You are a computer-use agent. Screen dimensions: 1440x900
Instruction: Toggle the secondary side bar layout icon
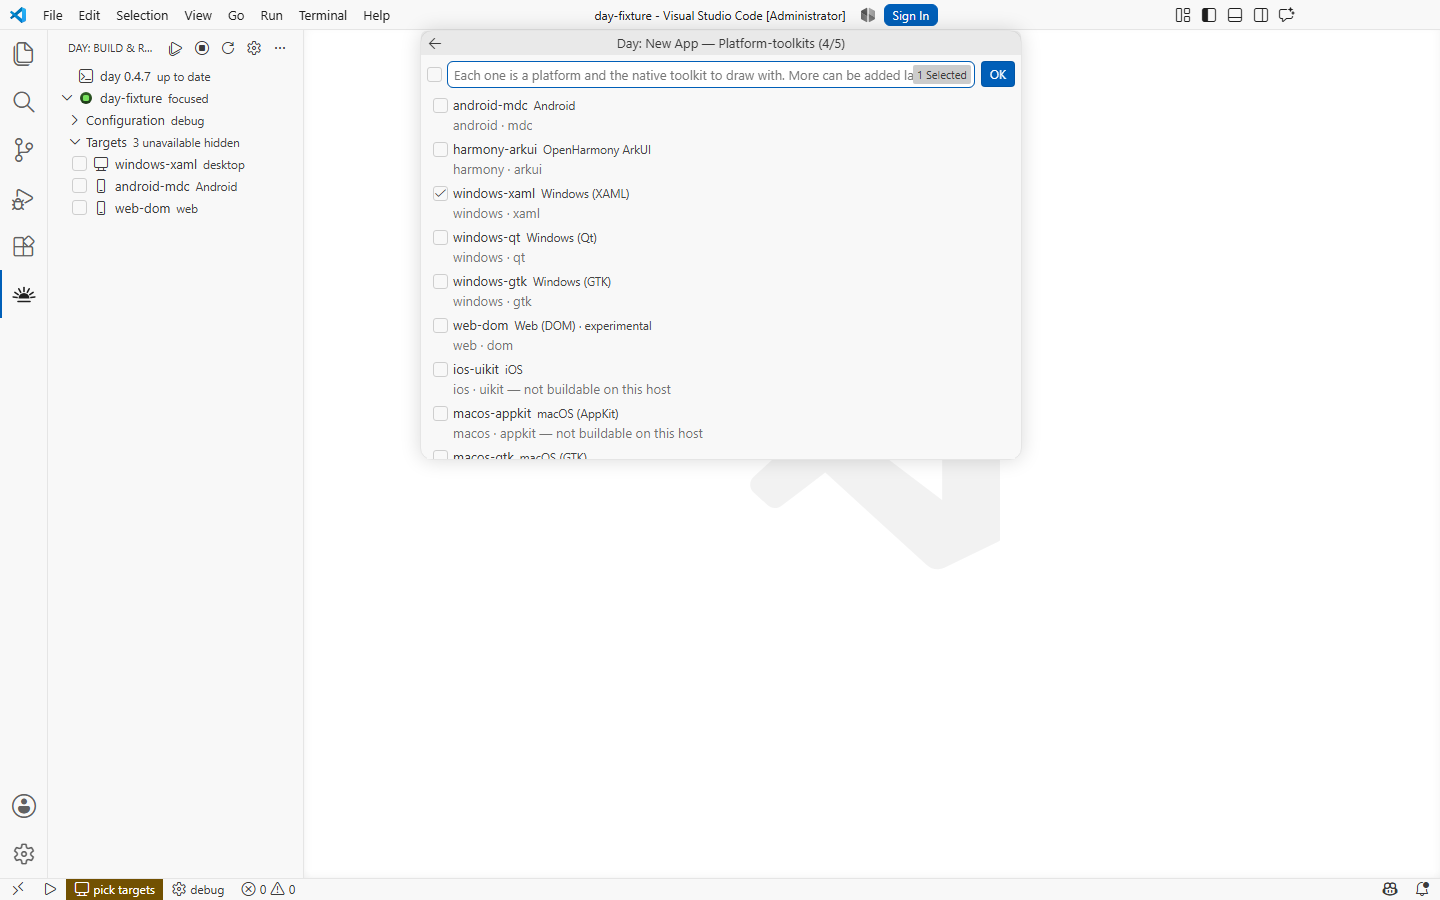click(1261, 15)
